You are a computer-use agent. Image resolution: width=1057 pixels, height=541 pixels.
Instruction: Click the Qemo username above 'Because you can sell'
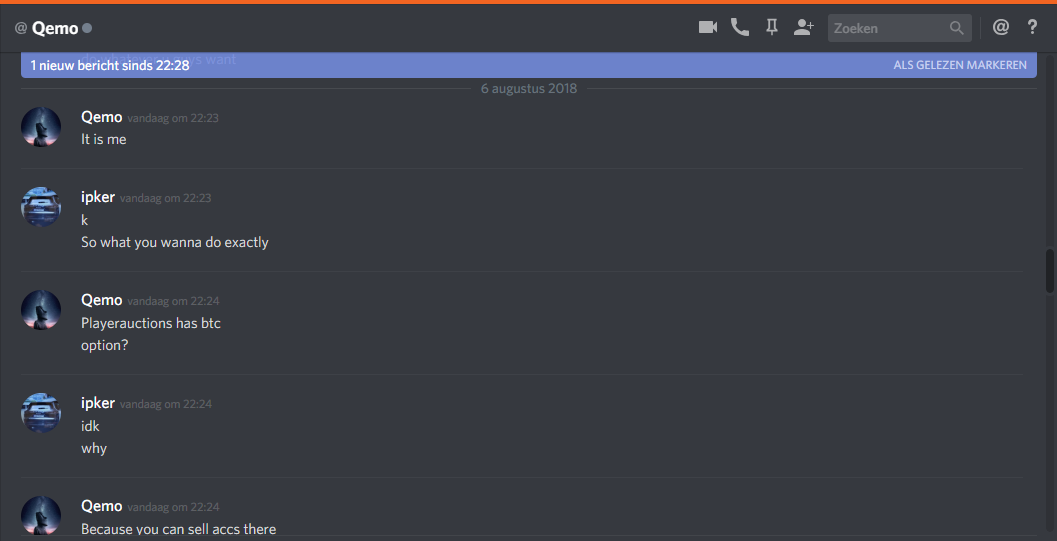(102, 506)
